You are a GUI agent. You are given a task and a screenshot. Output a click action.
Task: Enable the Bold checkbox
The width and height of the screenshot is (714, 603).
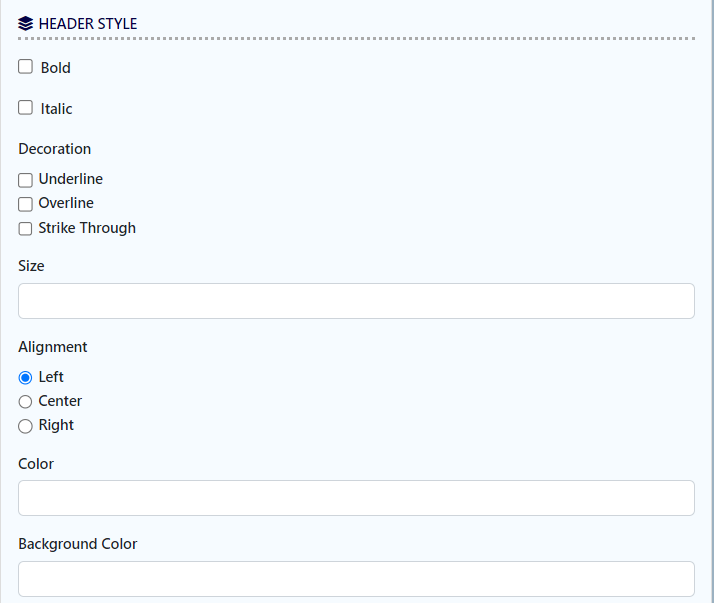(x=26, y=68)
